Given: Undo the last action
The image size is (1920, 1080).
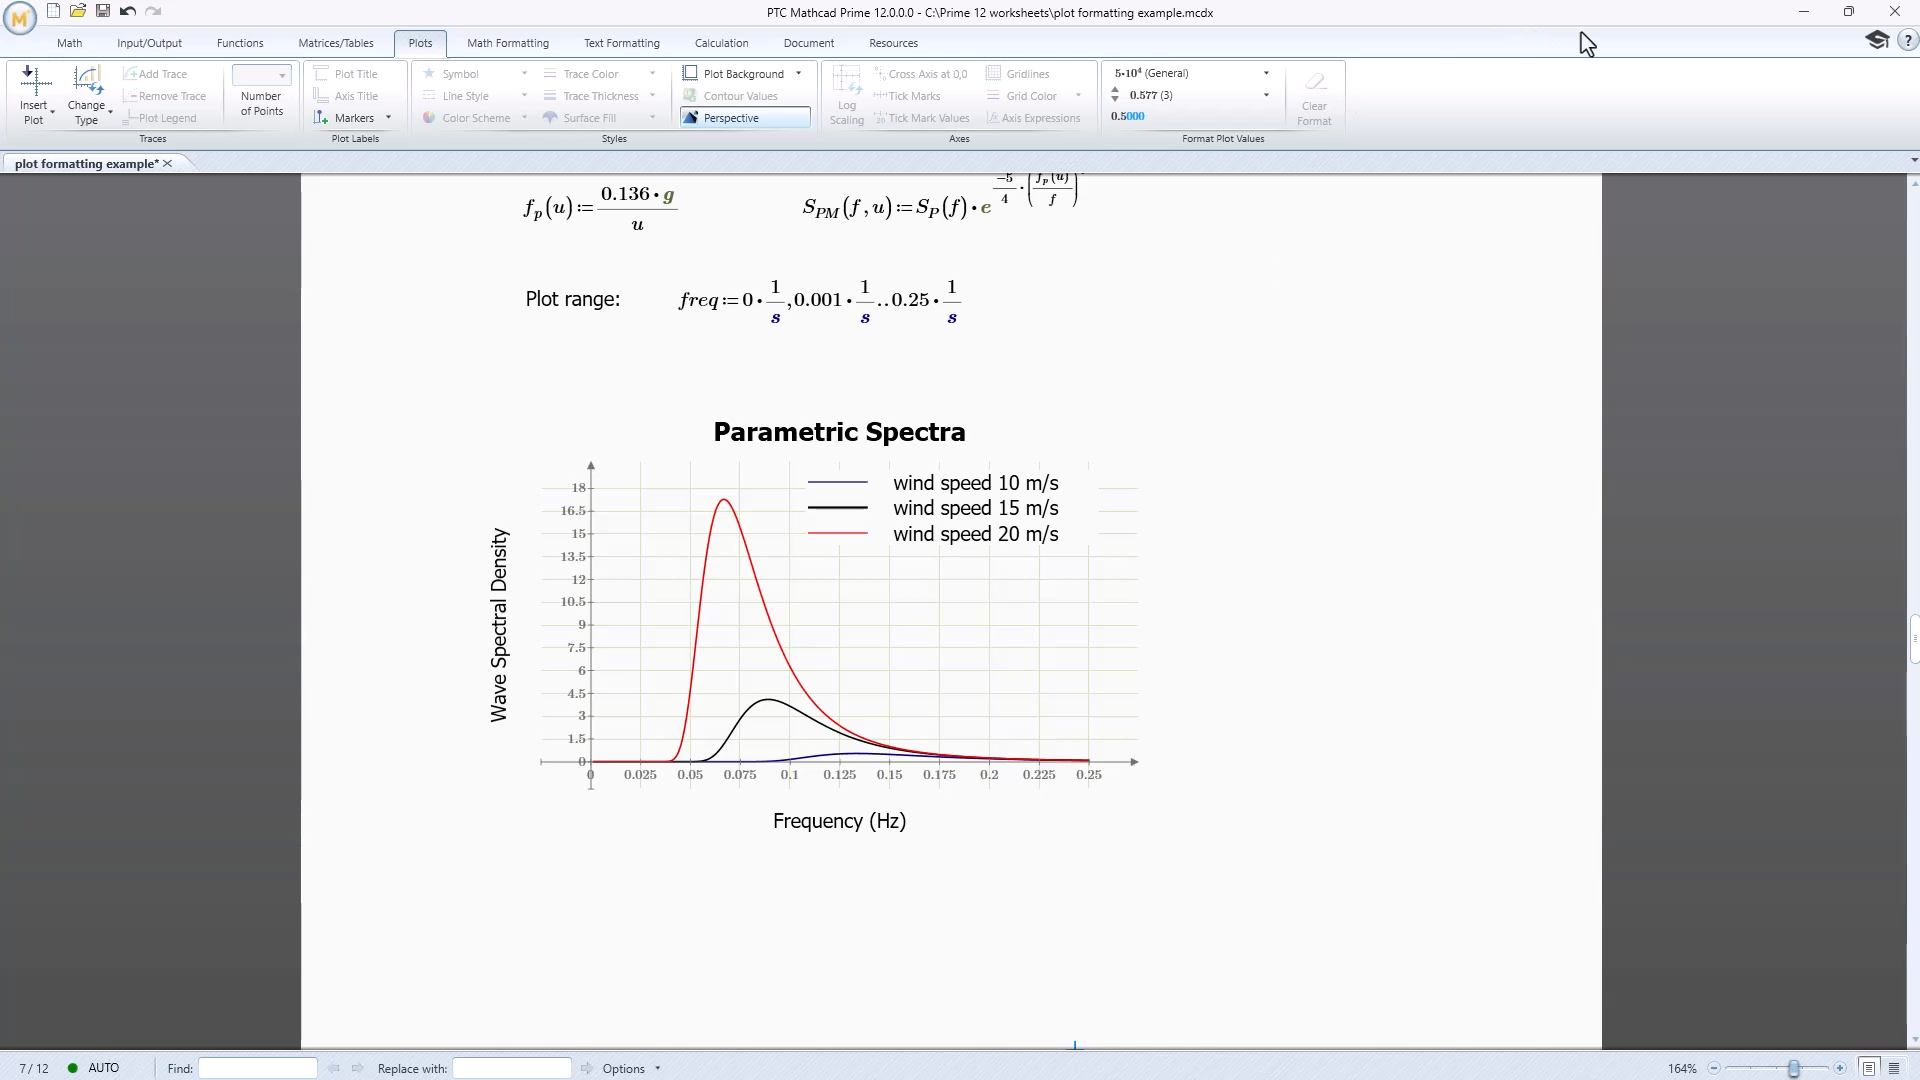Looking at the screenshot, I should click(128, 11).
